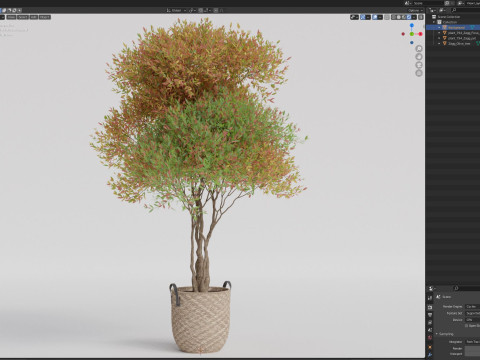Image resolution: width=480 pixels, height=360 pixels.
Task: Open the viewport Options dropdown
Action: pyautogui.click(x=415, y=10)
